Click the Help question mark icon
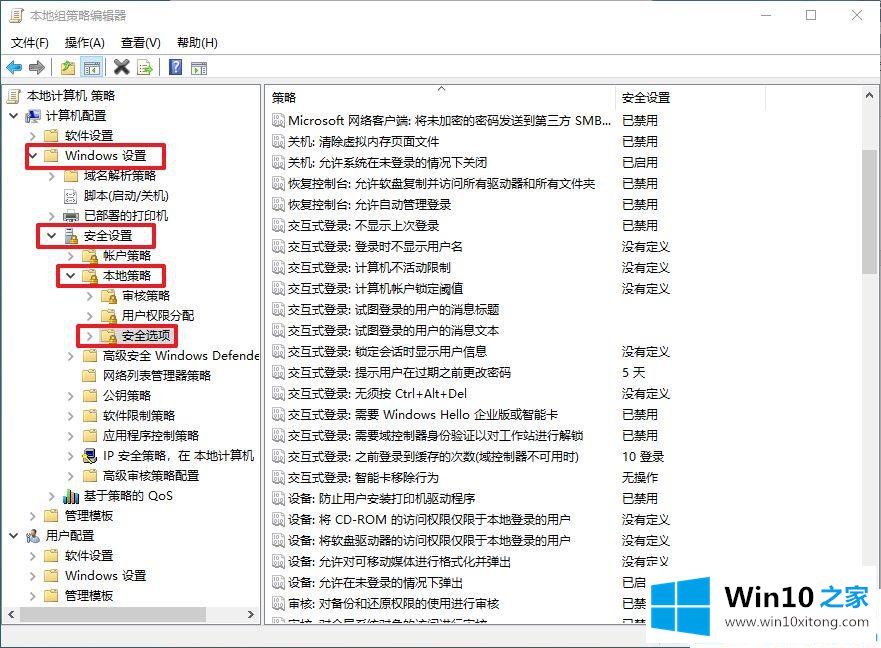This screenshot has width=881, height=648. [x=175, y=67]
